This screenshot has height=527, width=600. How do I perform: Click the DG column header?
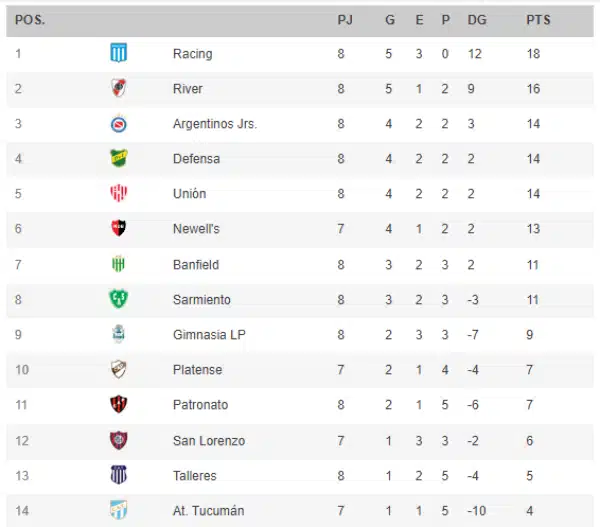click(477, 20)
